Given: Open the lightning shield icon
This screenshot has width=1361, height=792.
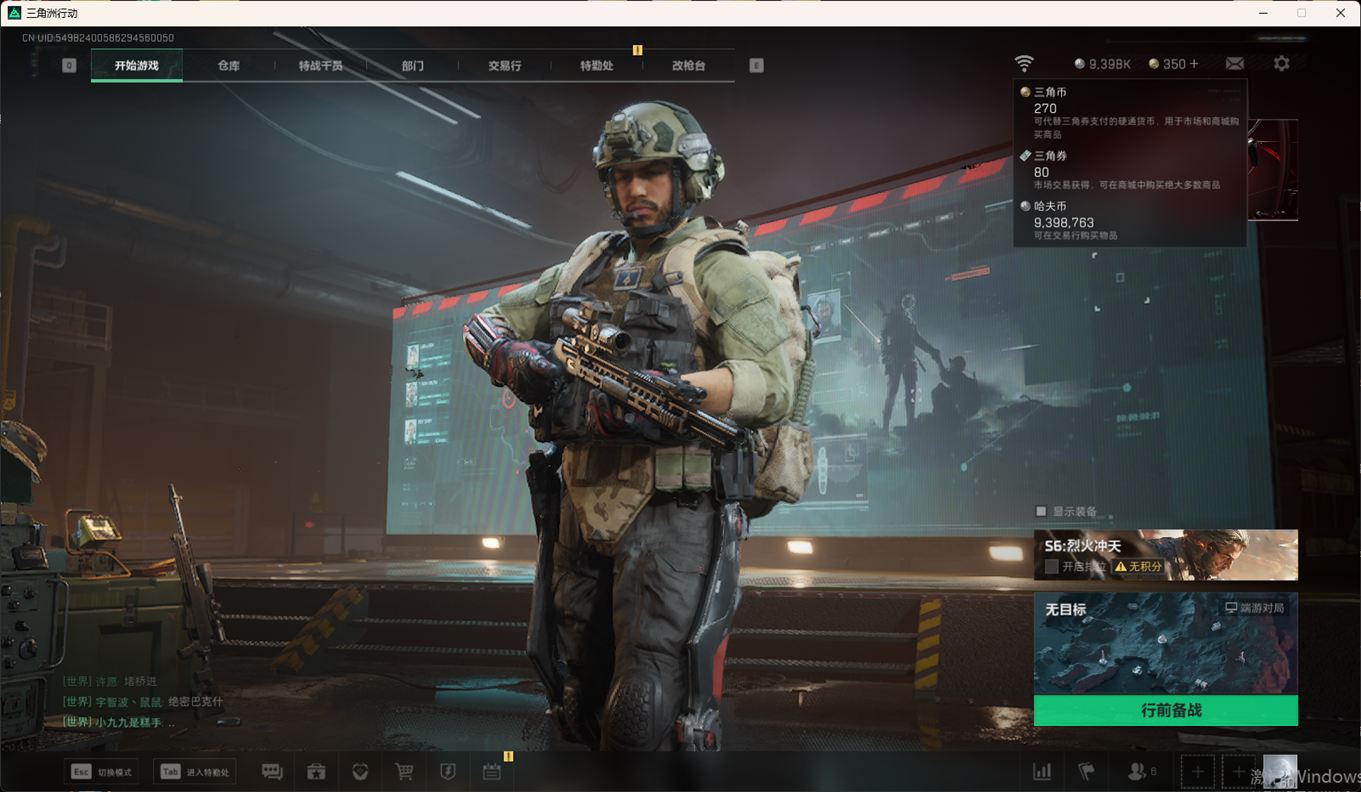Looking at the screenshot, I should pos(448,771).
